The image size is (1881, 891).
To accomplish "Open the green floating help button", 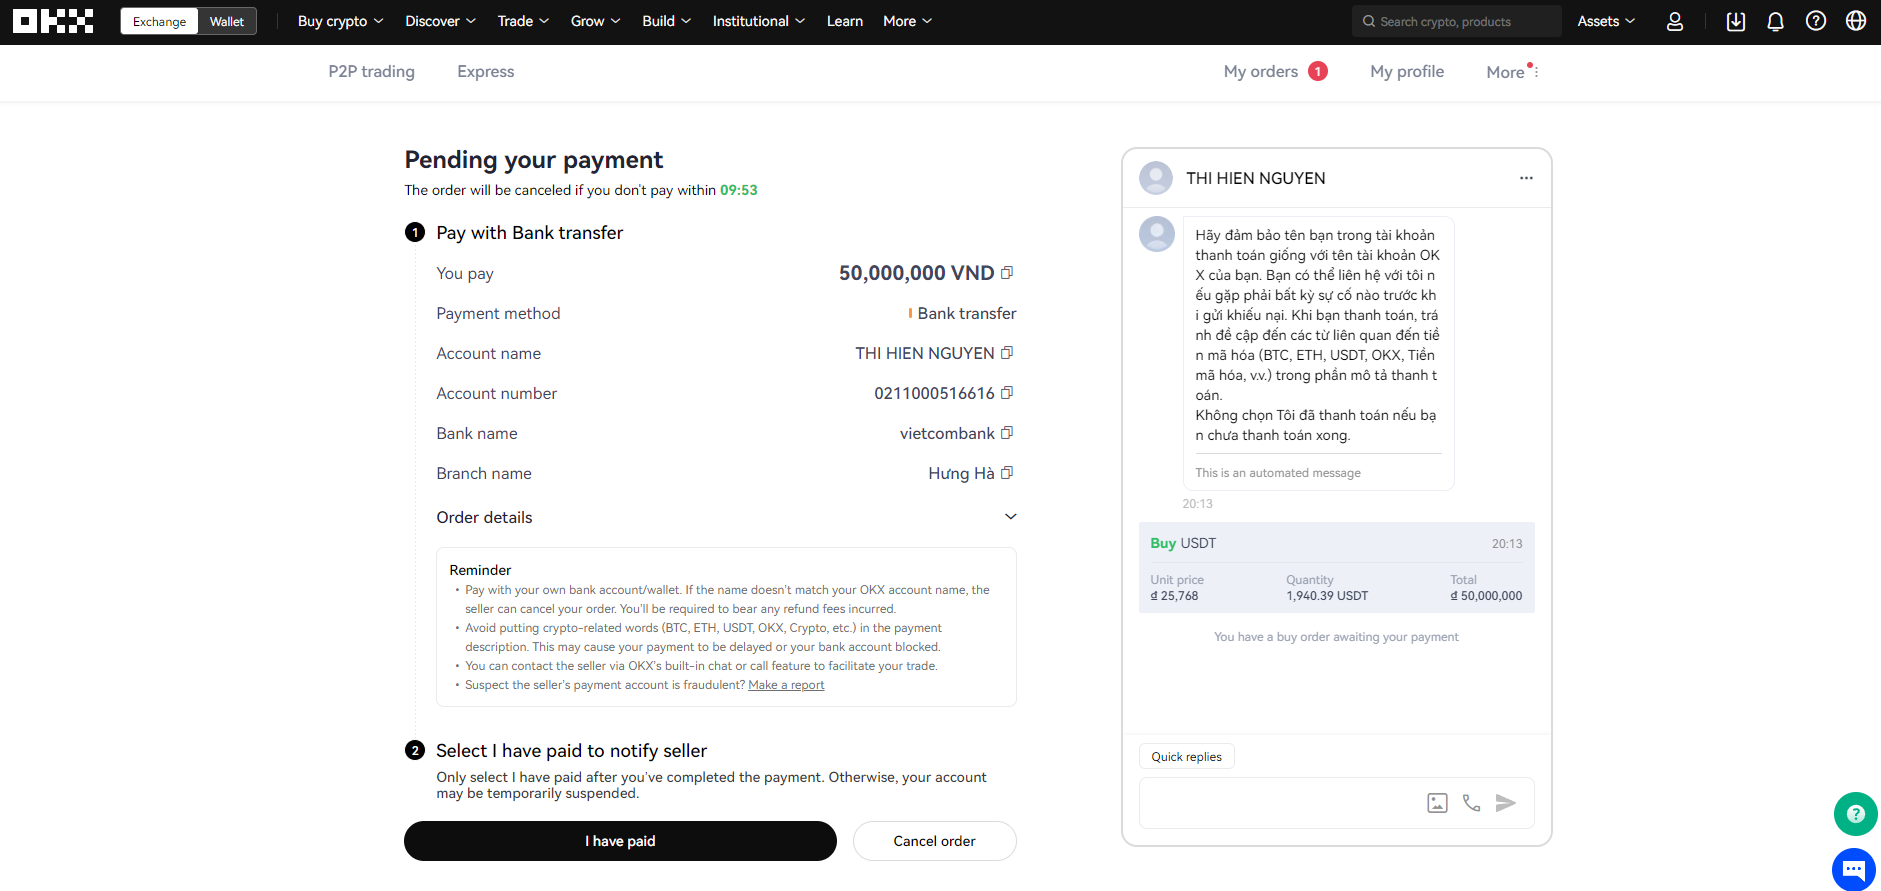I will pos(1855,814).
